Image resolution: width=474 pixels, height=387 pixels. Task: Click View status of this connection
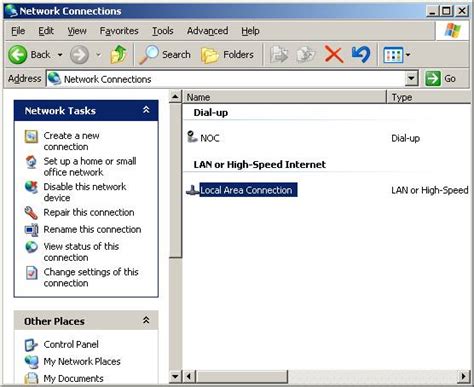[81, 252]
